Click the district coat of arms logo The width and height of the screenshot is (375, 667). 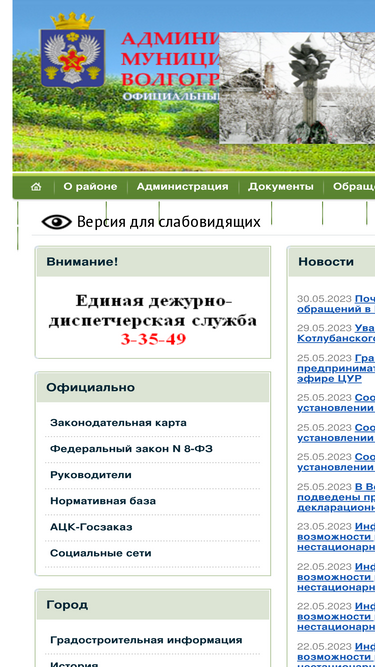[x=72, y=51]
